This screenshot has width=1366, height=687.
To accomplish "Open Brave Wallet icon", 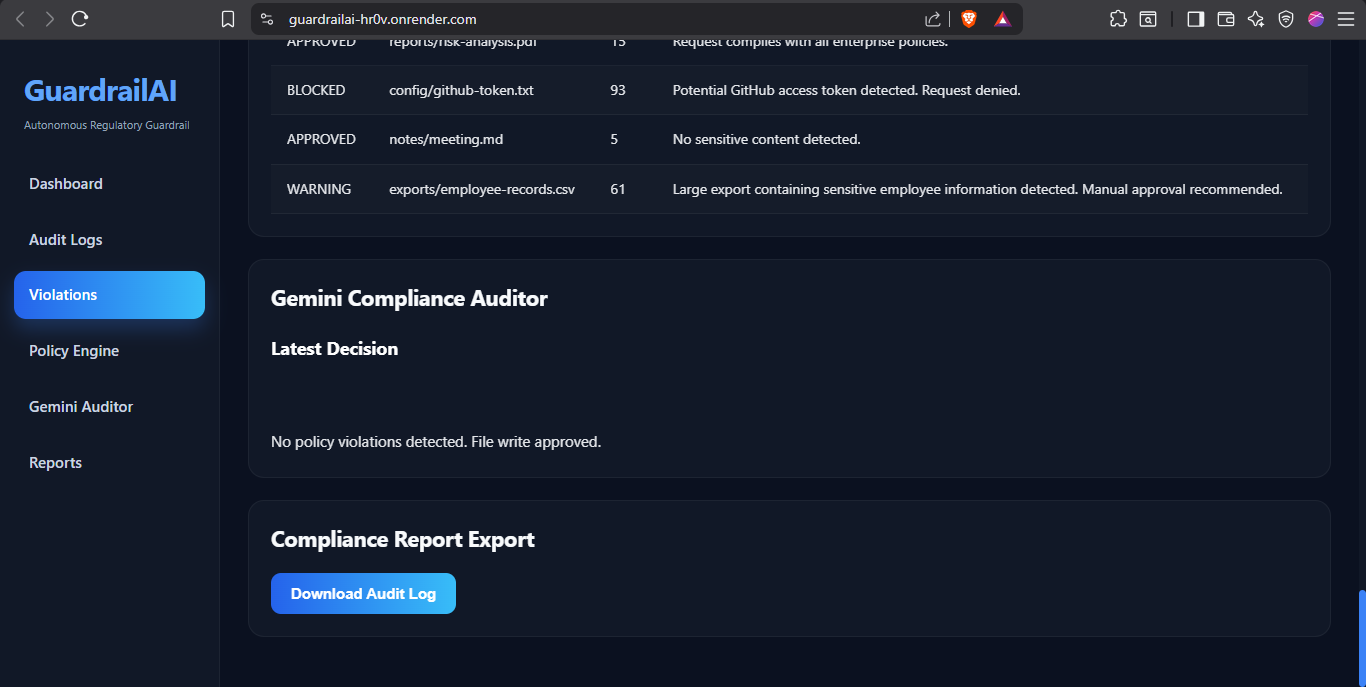I will point(1226,19).
